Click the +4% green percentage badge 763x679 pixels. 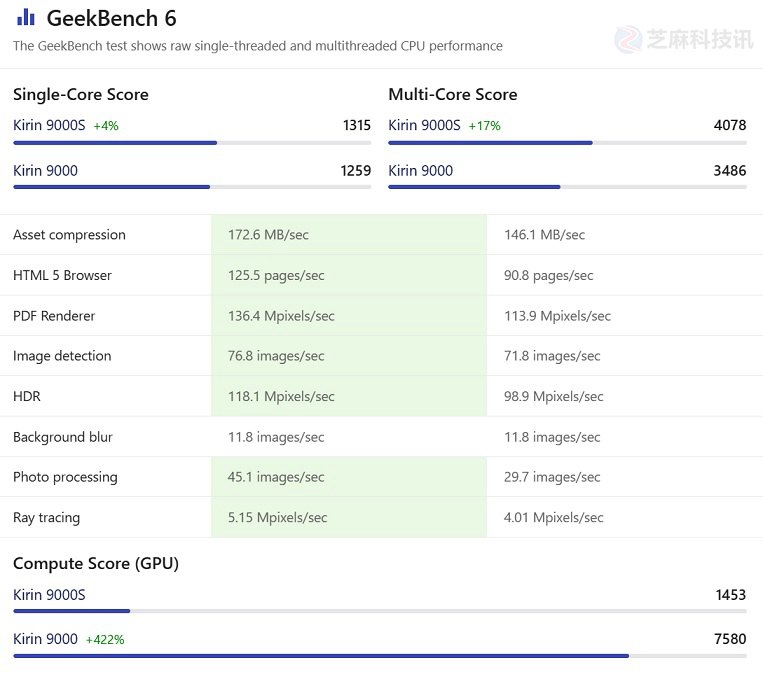(106, 126)
